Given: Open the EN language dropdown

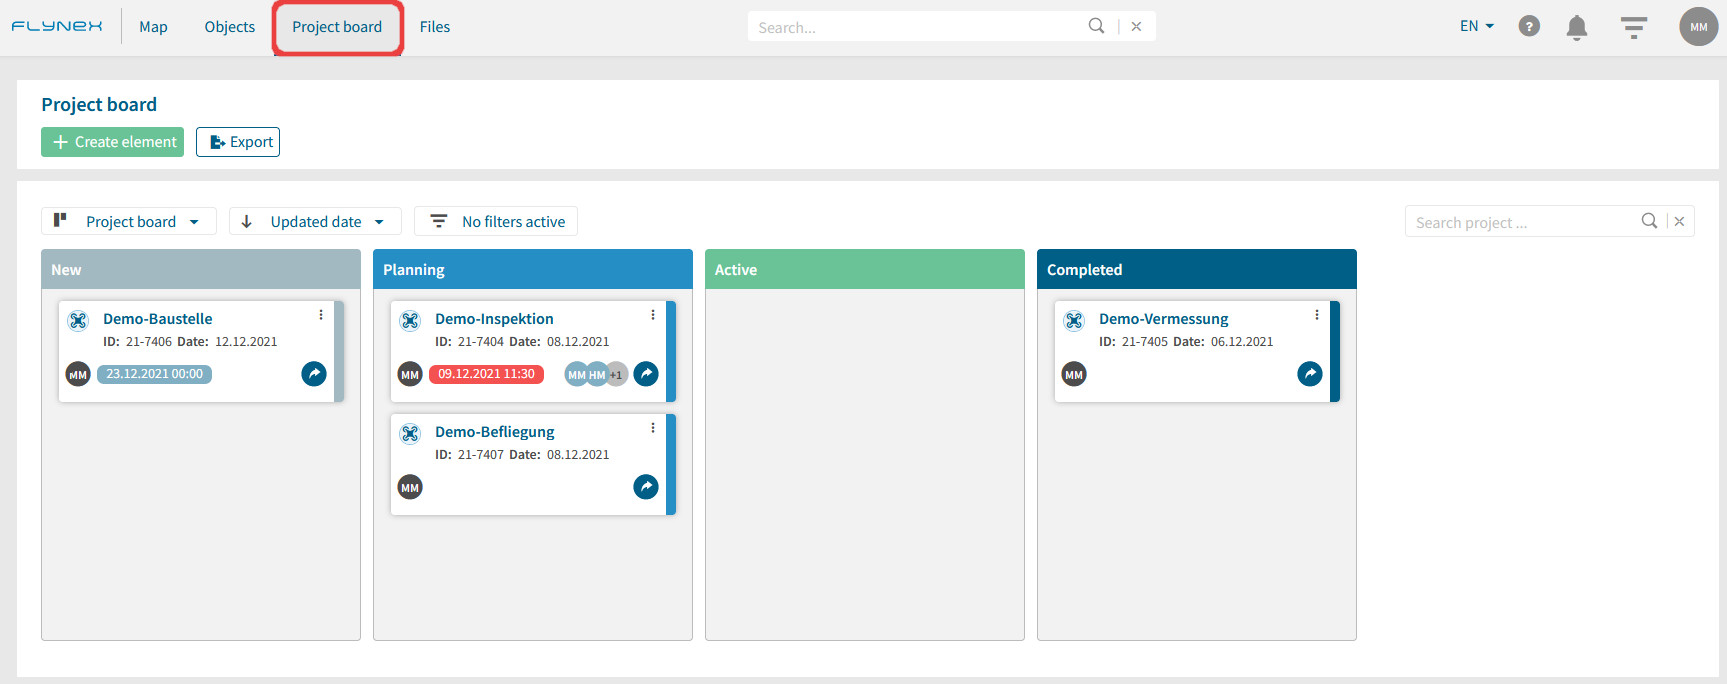Looking at the screenshot, I should tap(1477, 26).
